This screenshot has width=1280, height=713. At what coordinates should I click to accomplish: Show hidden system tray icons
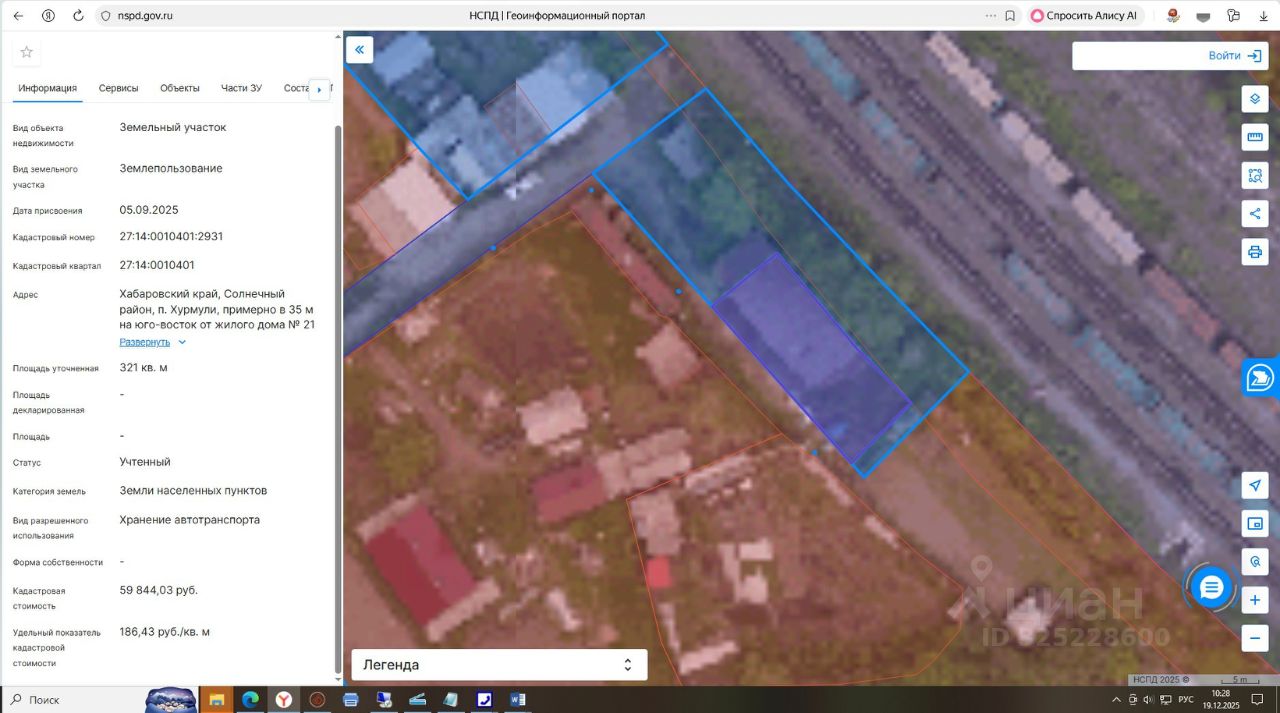pos(1117,700)
